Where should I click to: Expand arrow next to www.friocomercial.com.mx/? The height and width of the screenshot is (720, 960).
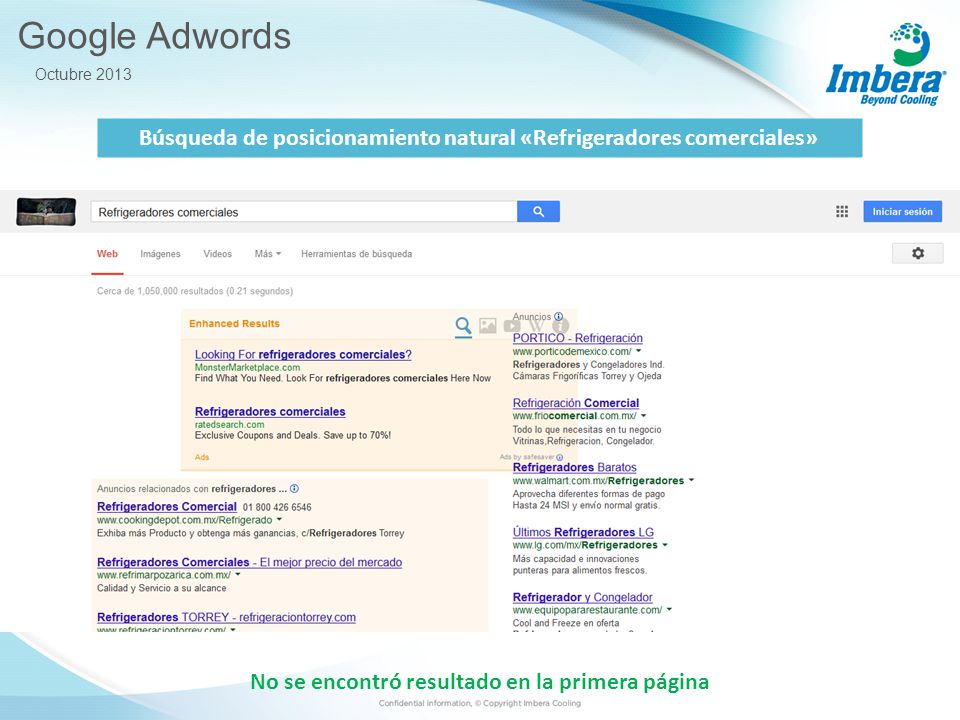coord(643,416)
